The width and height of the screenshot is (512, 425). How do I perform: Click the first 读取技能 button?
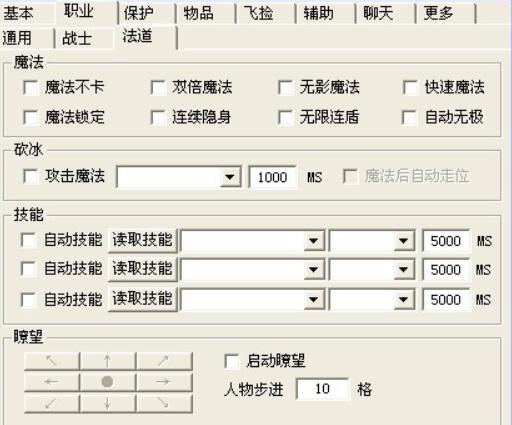tap(142, 240)
